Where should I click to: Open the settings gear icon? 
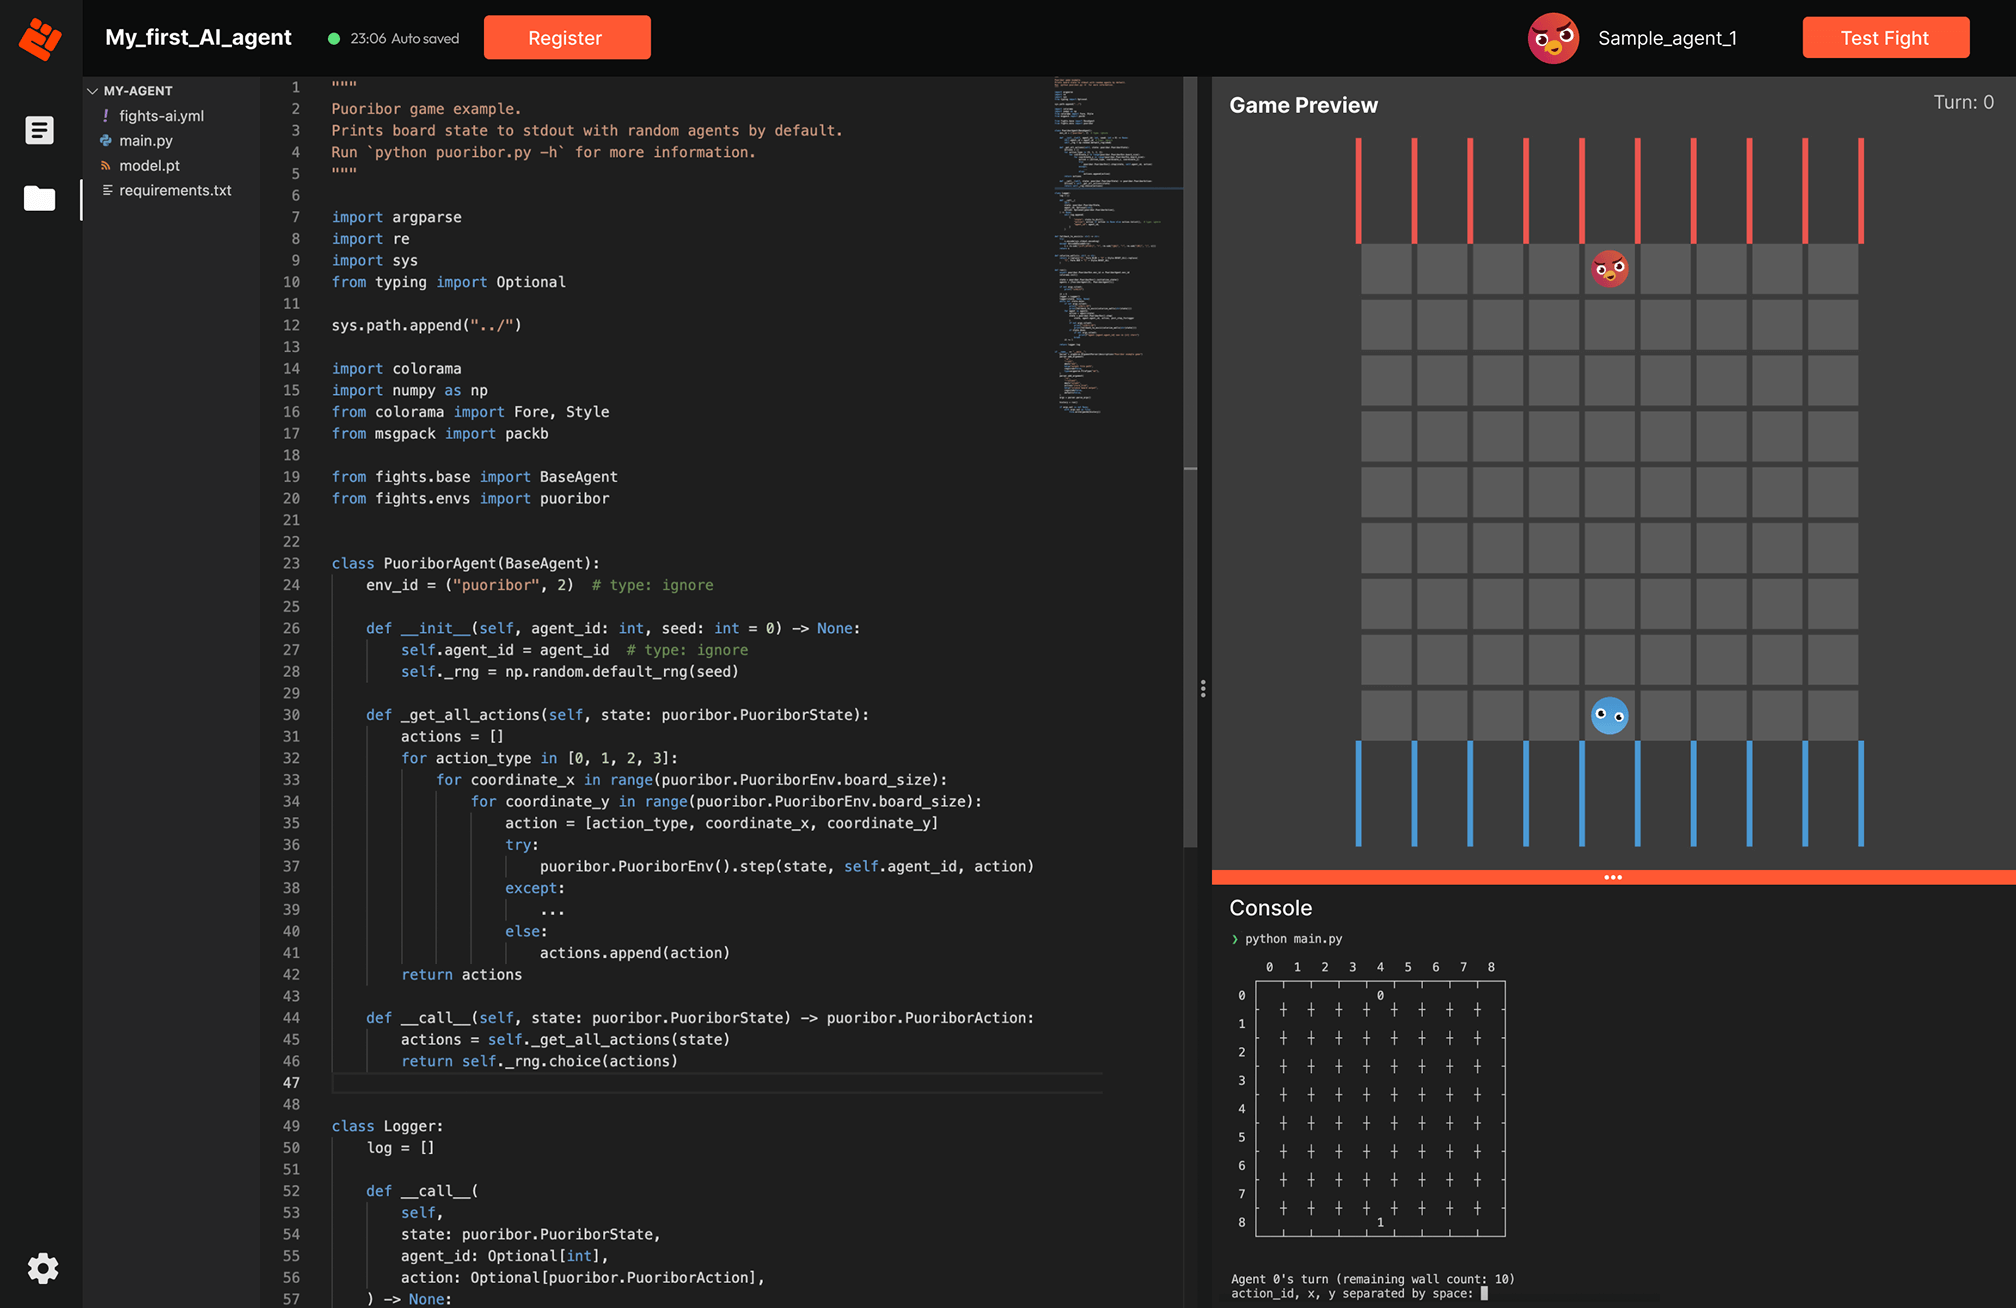pyautogui.click(x=42, y=1268)
